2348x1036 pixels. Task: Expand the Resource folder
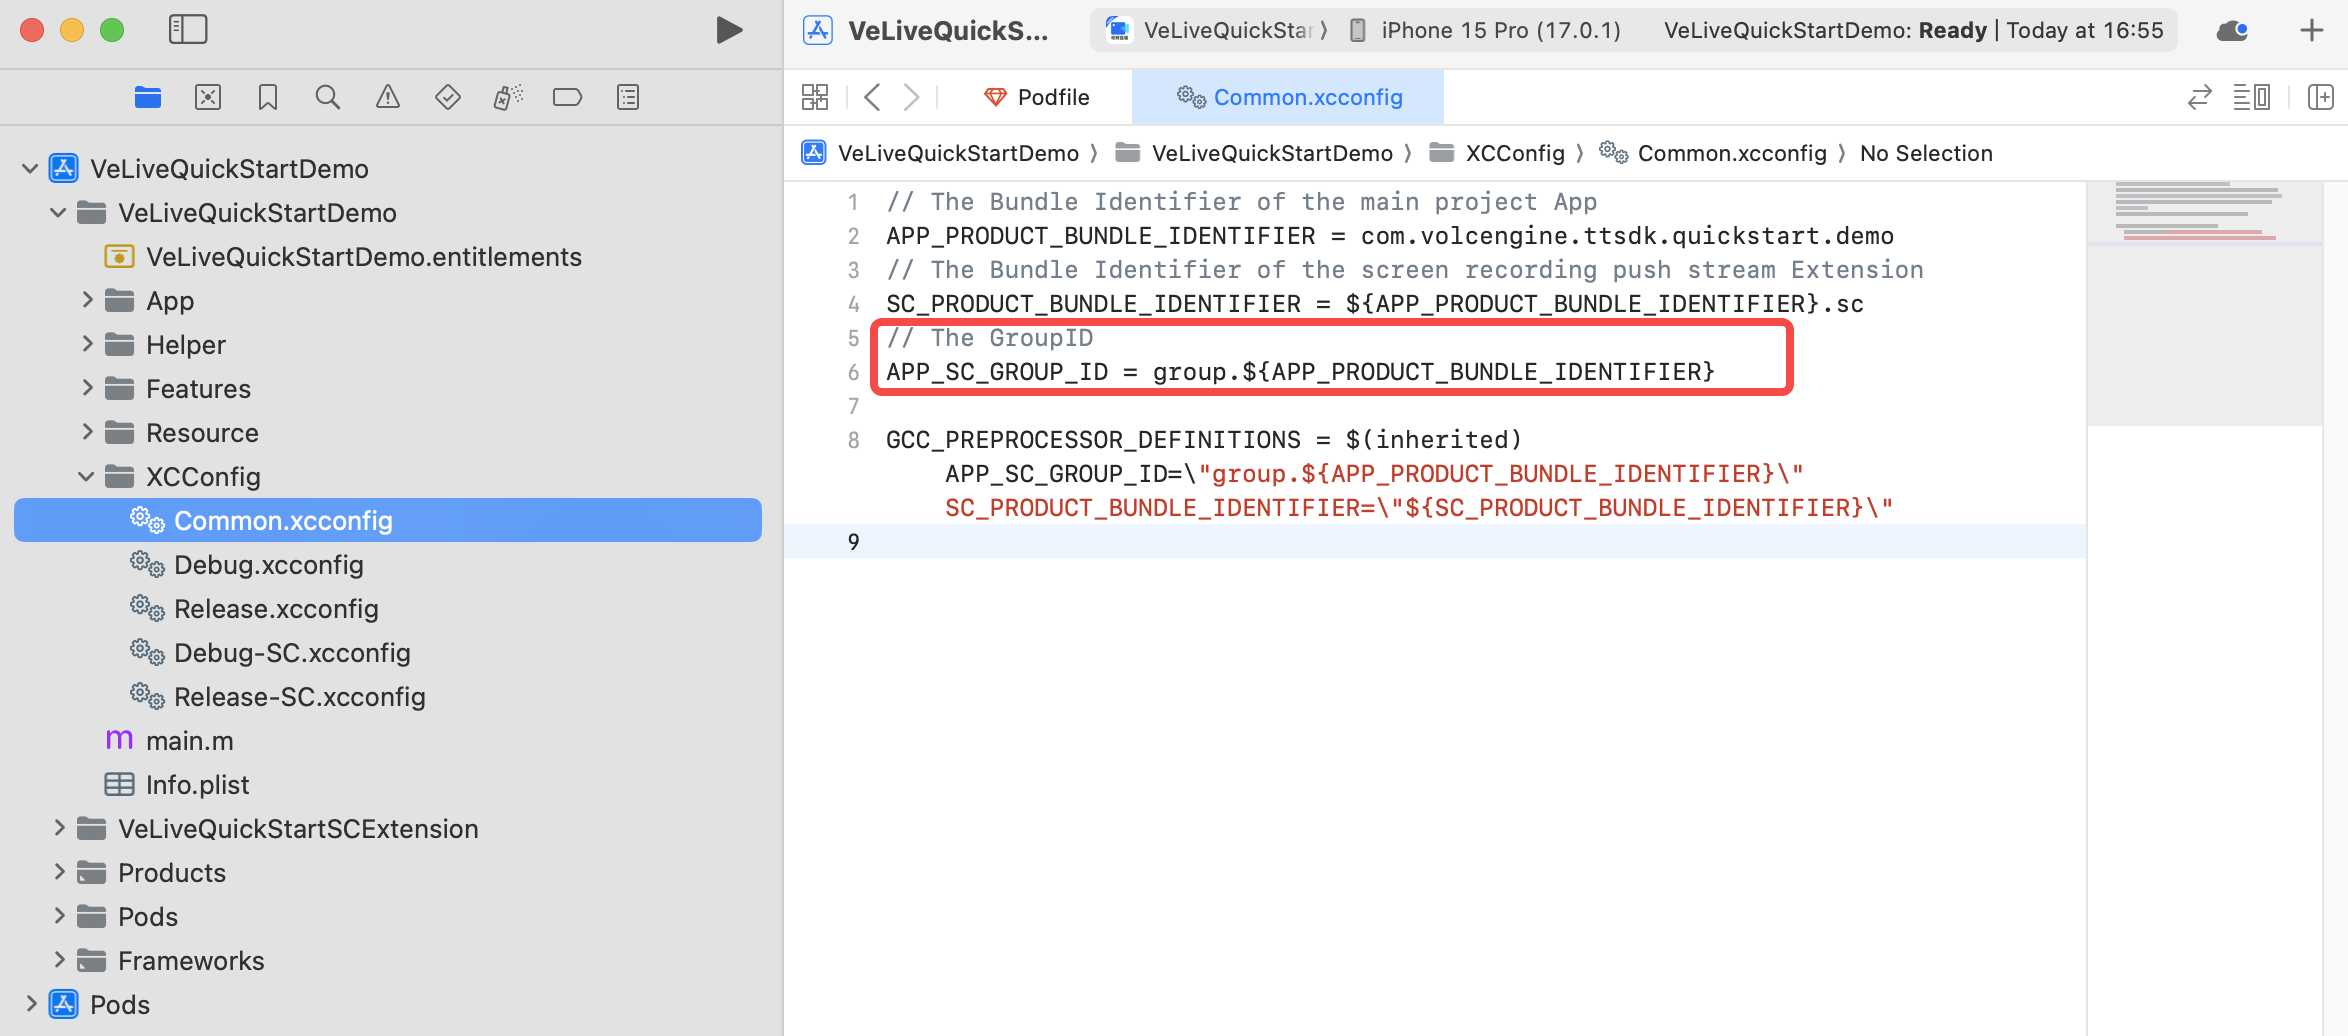point(87,433)
